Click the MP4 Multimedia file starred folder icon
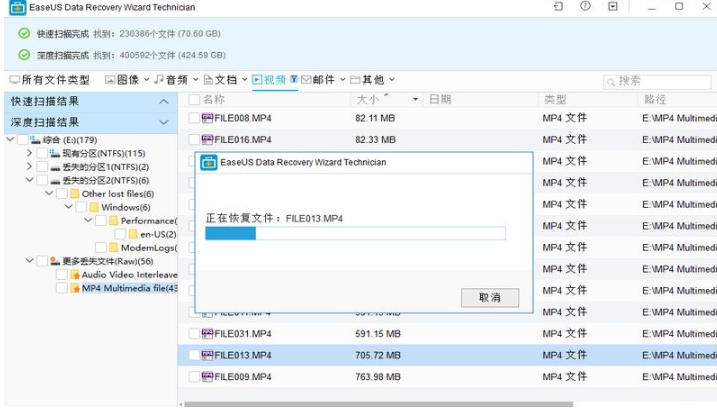The width and height of the screenshot is (717, 408). [75, 288]
